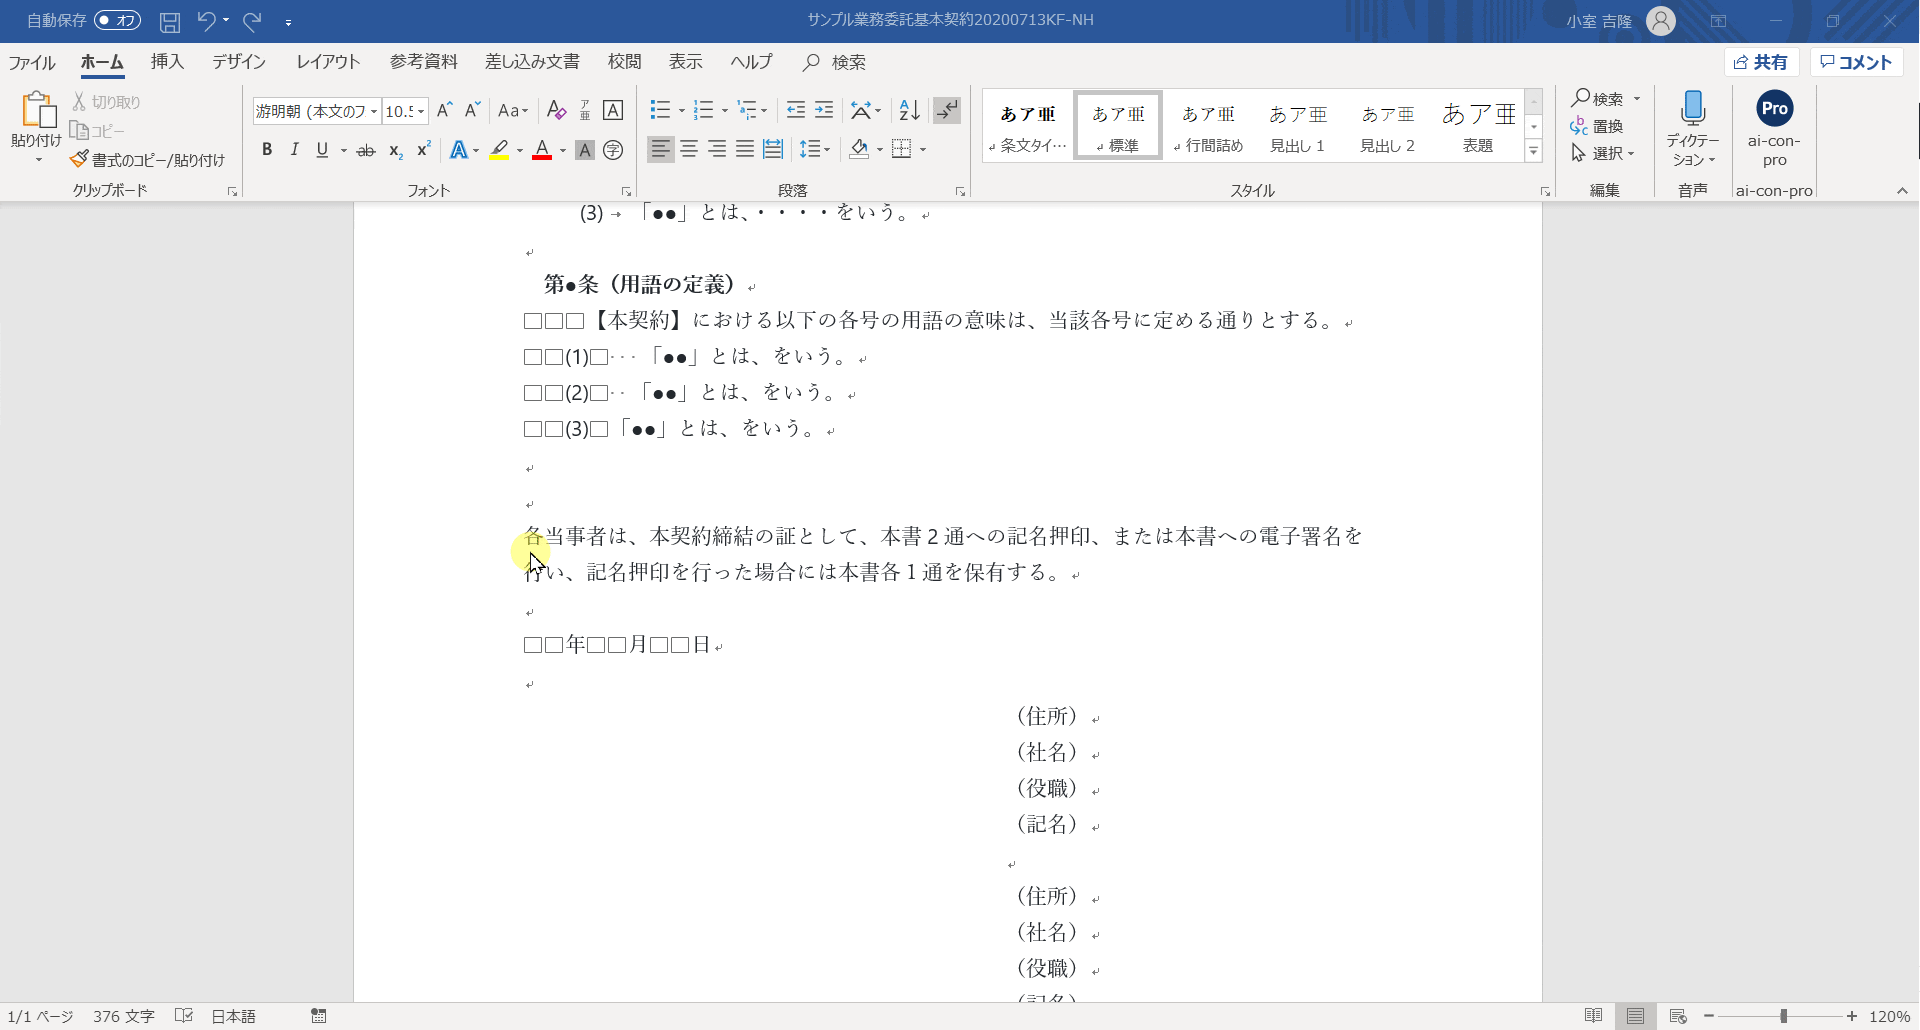This screenshot has width=1920, height=1030.
Task: Apply the 行間詰め style
Action: point(1208,125)
